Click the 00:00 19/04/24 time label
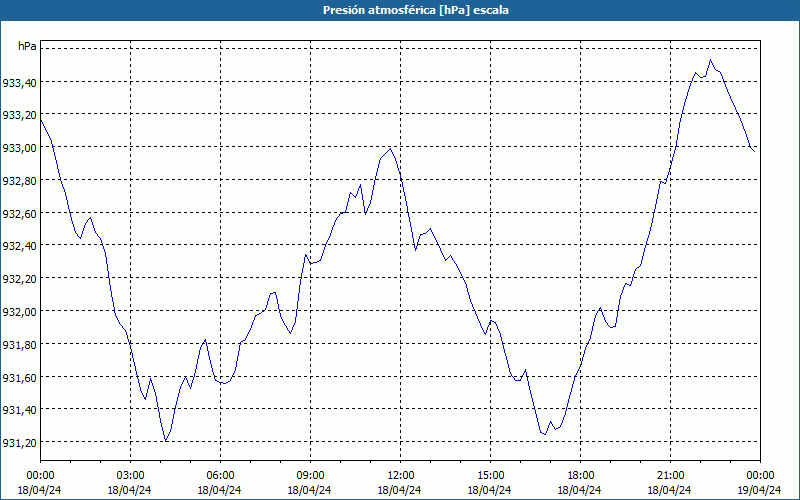This screenshot has height=500, width=800. [x=760, y=483]
